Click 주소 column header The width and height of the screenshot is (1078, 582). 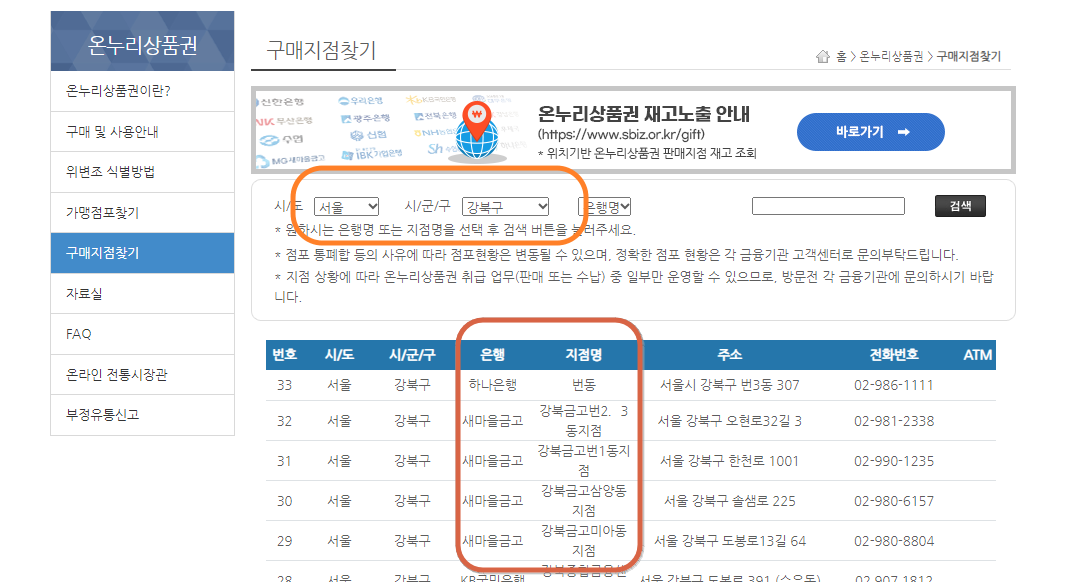coord(729,355)
